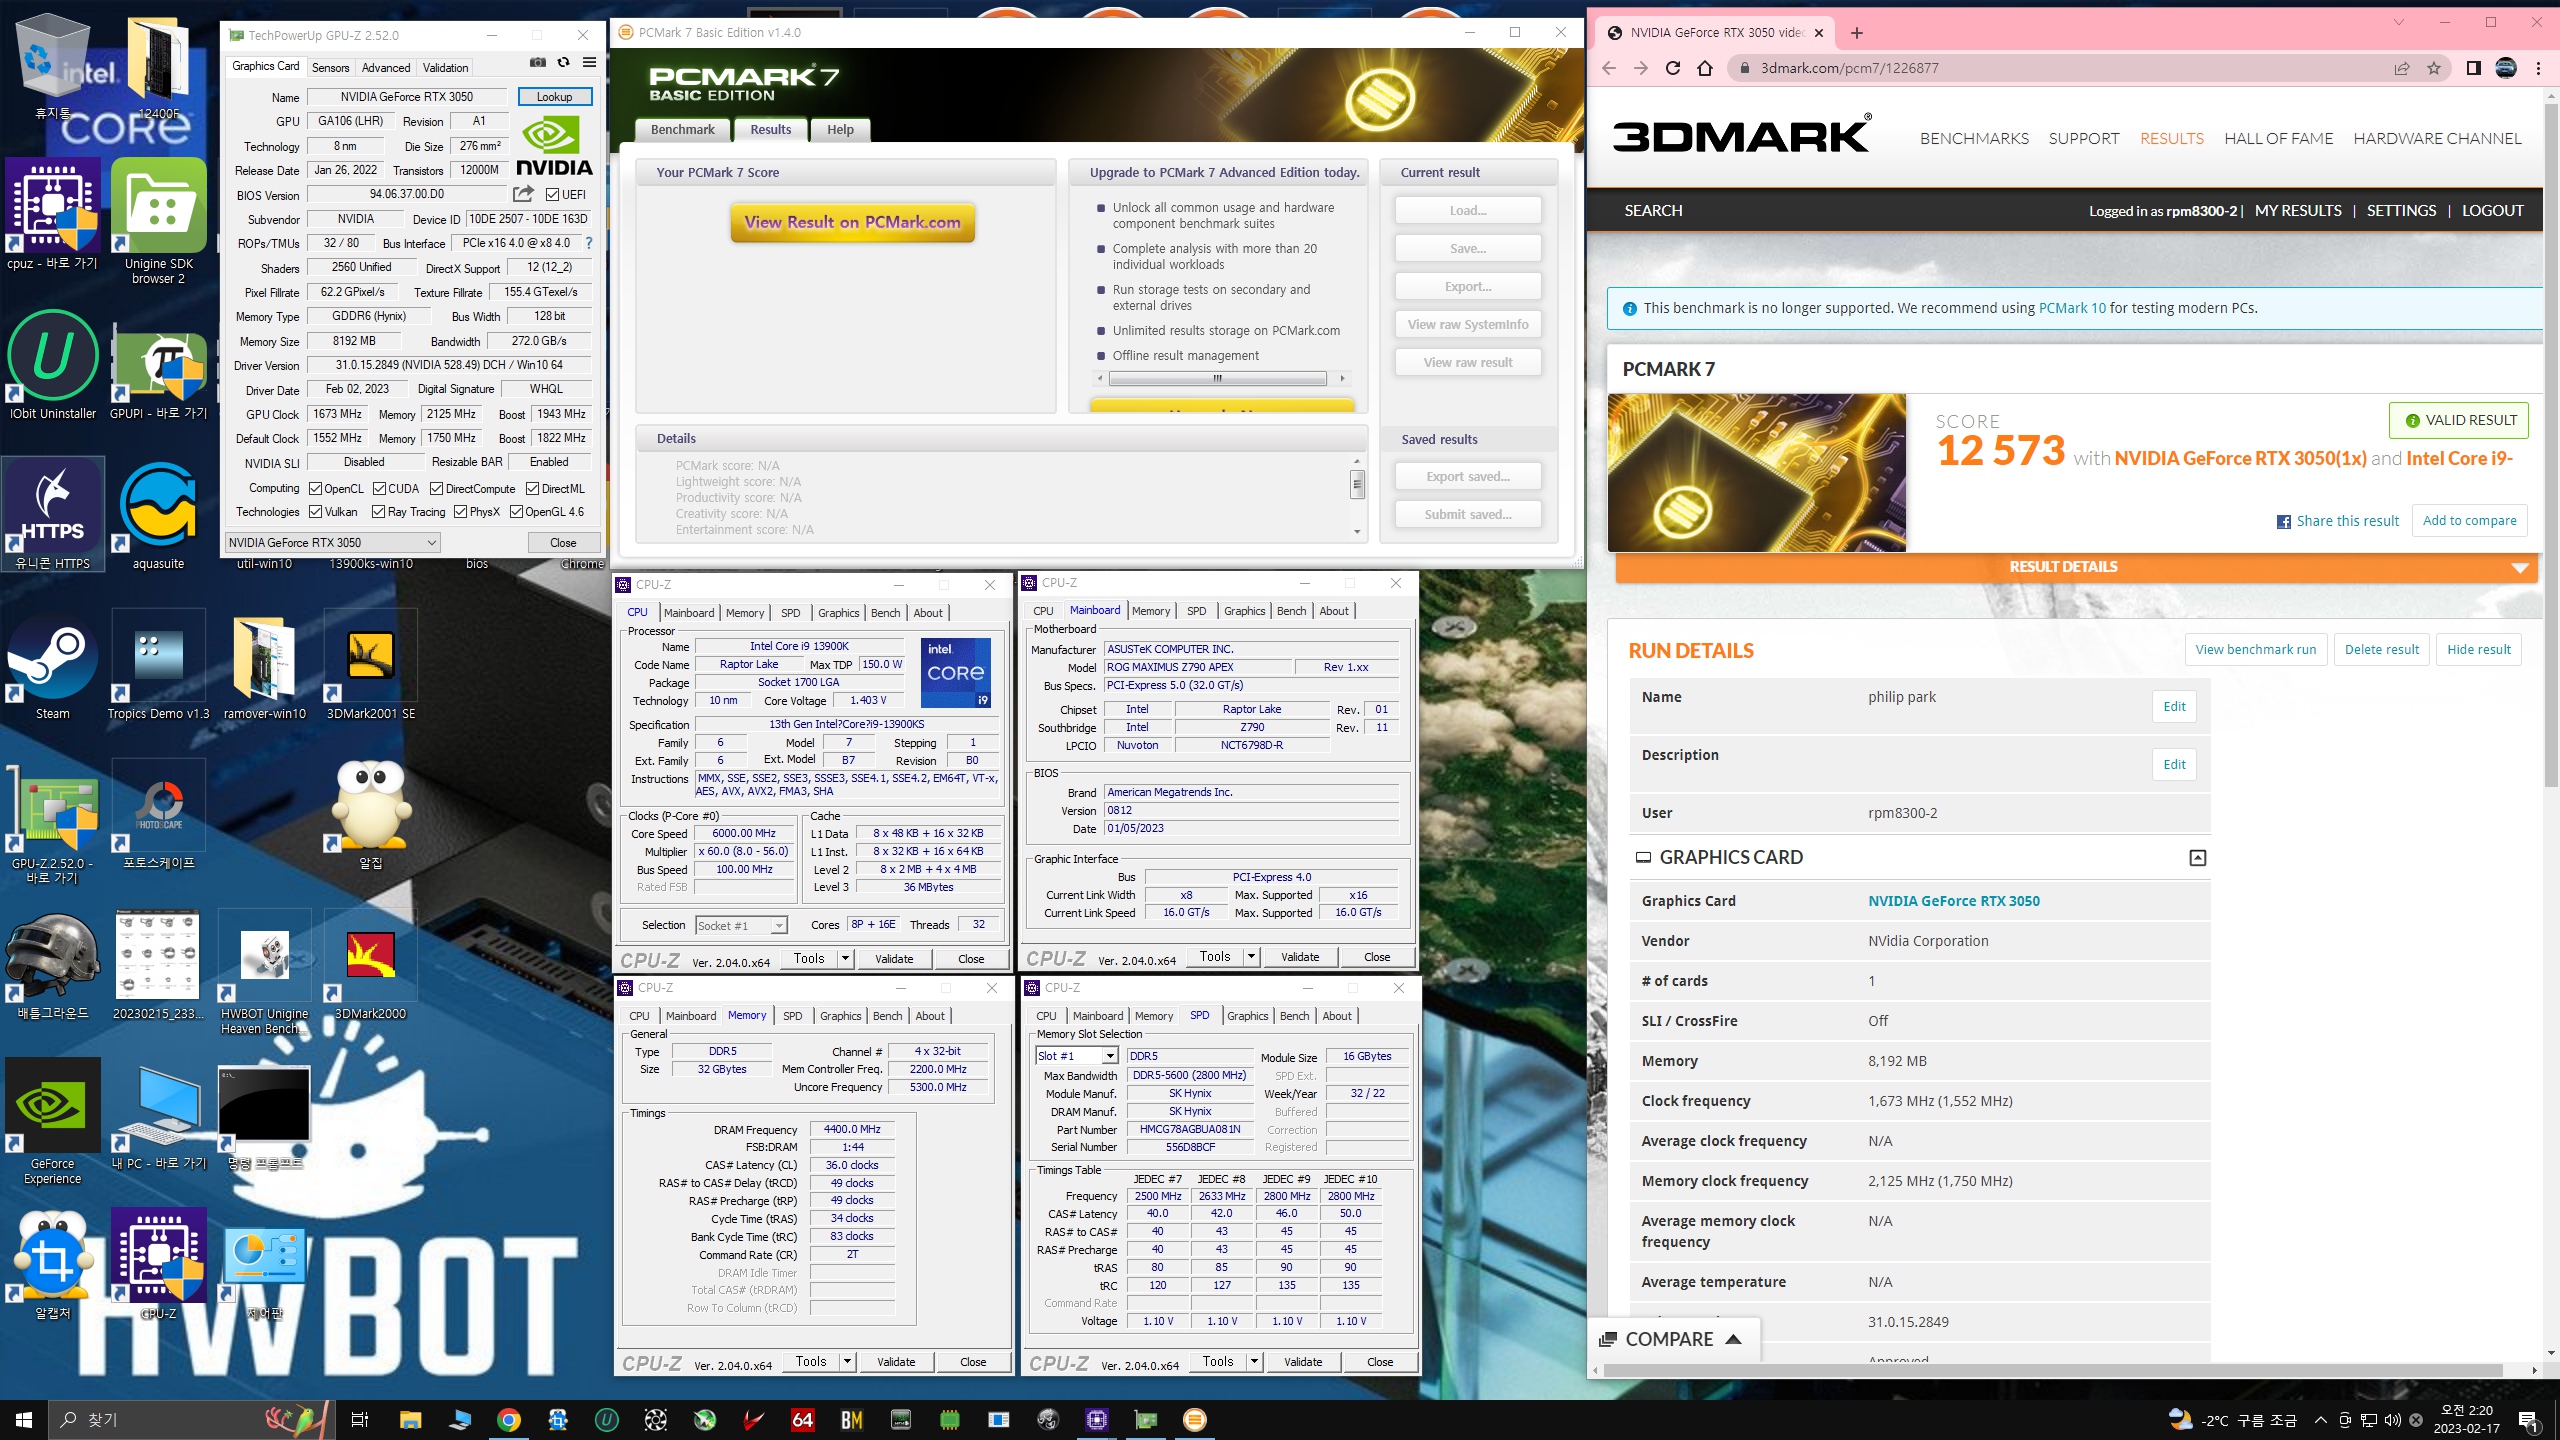Select the IObit Uninstaller desktop icon
Viewport: 2560px width, 1440px height.
pos(53,365)
